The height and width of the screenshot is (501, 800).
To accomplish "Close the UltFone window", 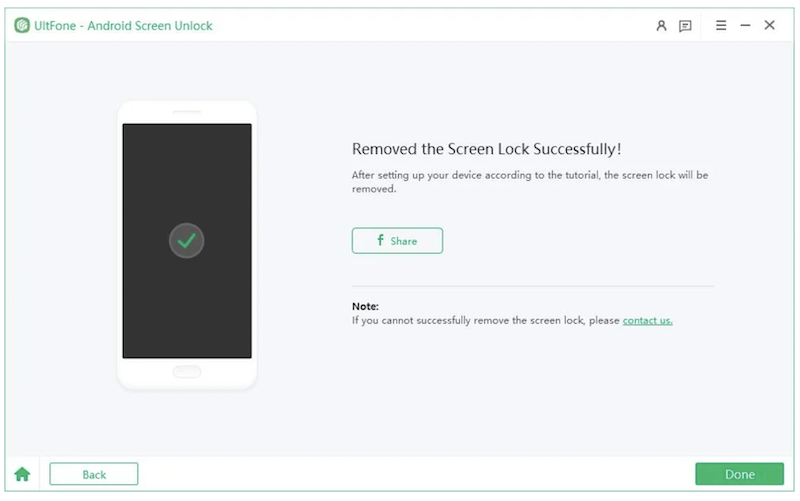I will [769, 26].
